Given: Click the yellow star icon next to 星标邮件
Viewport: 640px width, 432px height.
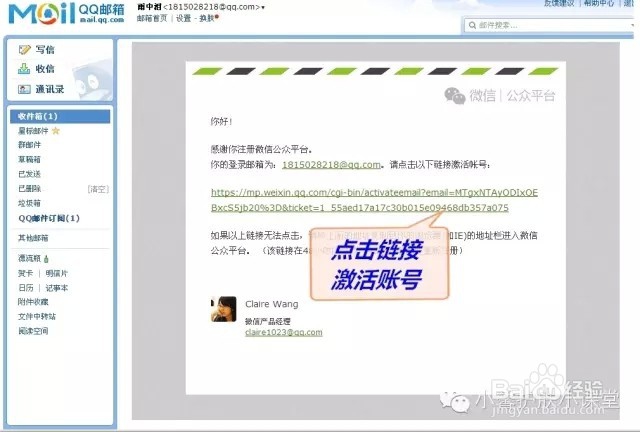Looking at the screenshot, I should point(56,131).
